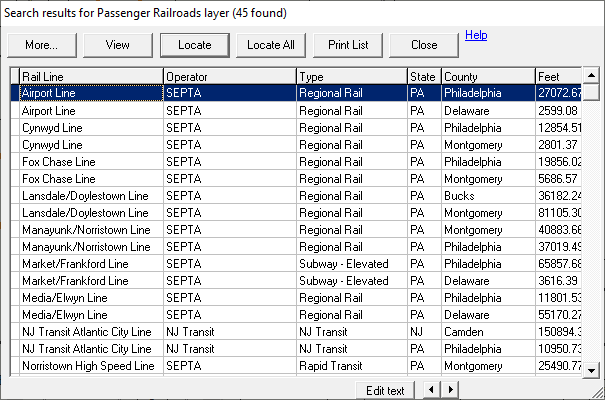Sort by the Rail Line column header
The image size is (605, 400).
[x=90, y=76]
